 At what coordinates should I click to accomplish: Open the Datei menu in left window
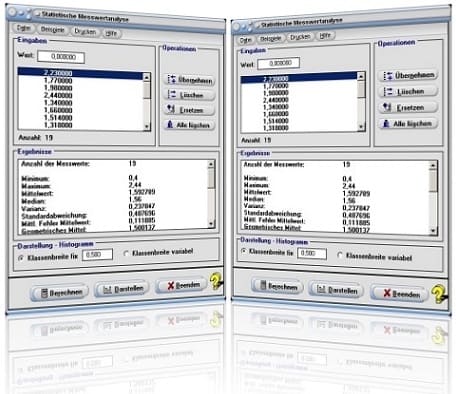(x=23, y=28)
